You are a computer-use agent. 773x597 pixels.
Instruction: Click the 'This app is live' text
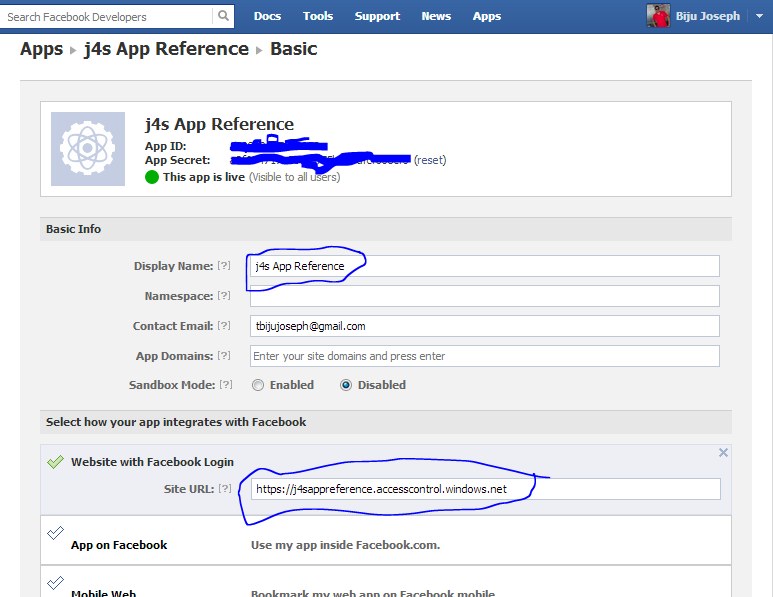point(204,177)
